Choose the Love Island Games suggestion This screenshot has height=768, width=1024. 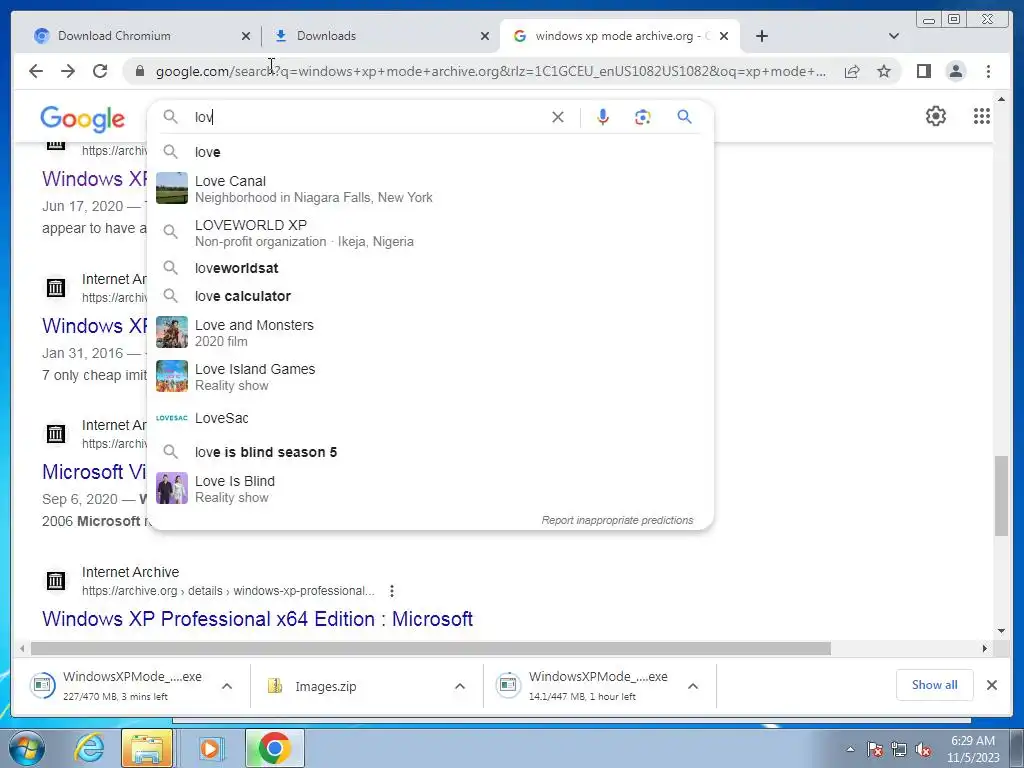[x=430, y=377]
